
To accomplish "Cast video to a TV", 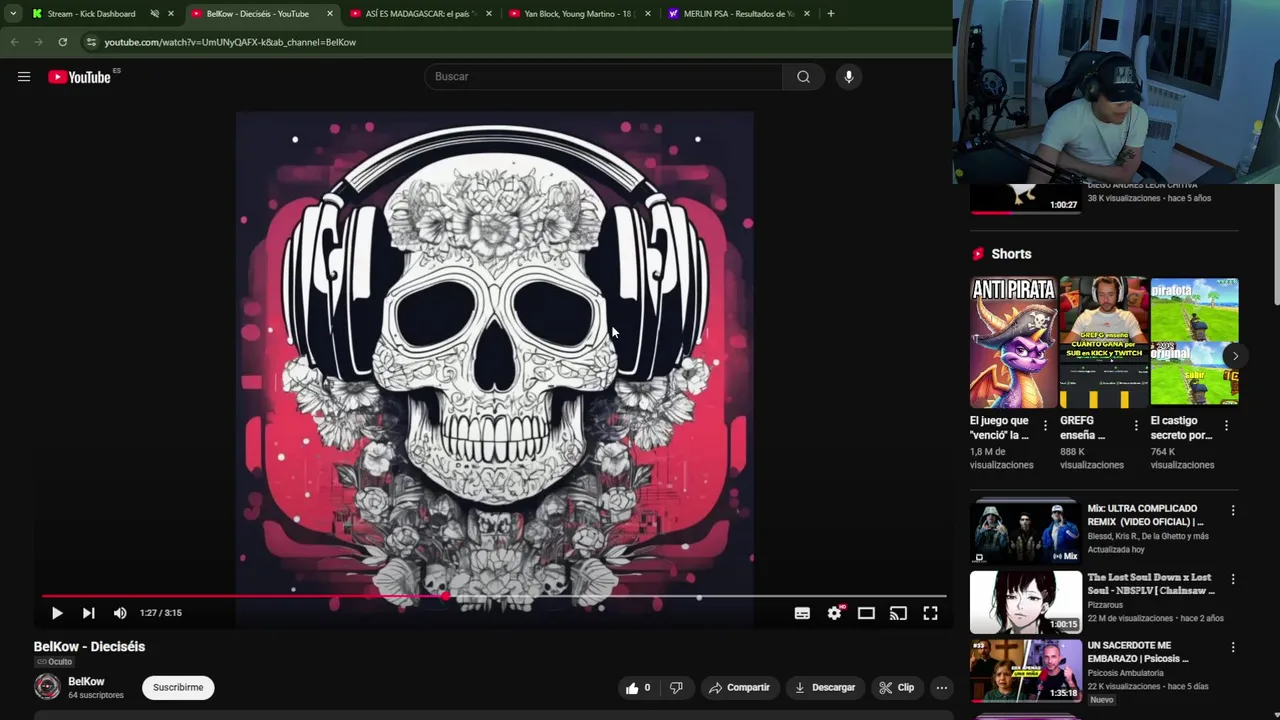I will pyautogui.click(x=898, y=613).
